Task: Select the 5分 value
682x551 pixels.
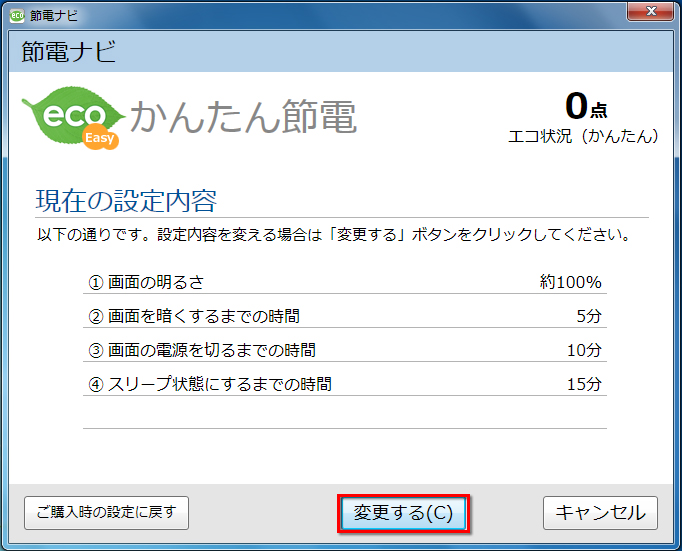Action: click(x=589, y=316)
